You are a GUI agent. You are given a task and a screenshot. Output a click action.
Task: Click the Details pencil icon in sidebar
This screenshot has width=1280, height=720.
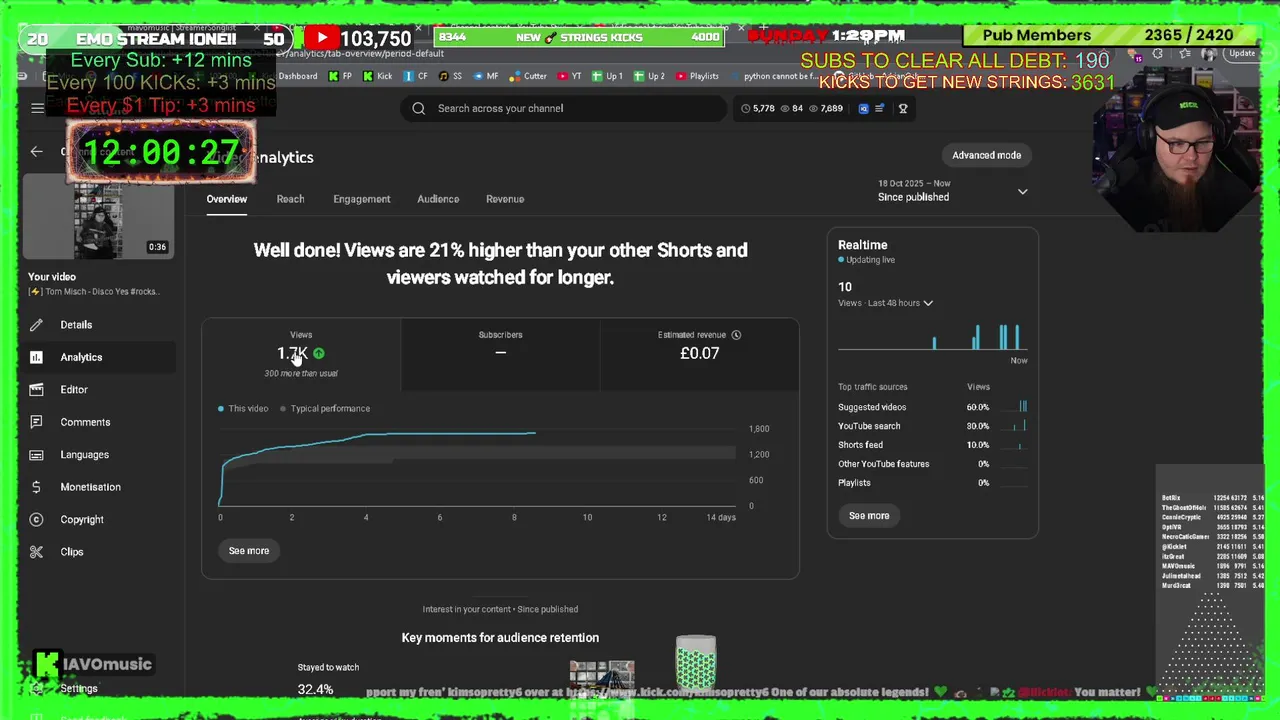tap(37, 325)
